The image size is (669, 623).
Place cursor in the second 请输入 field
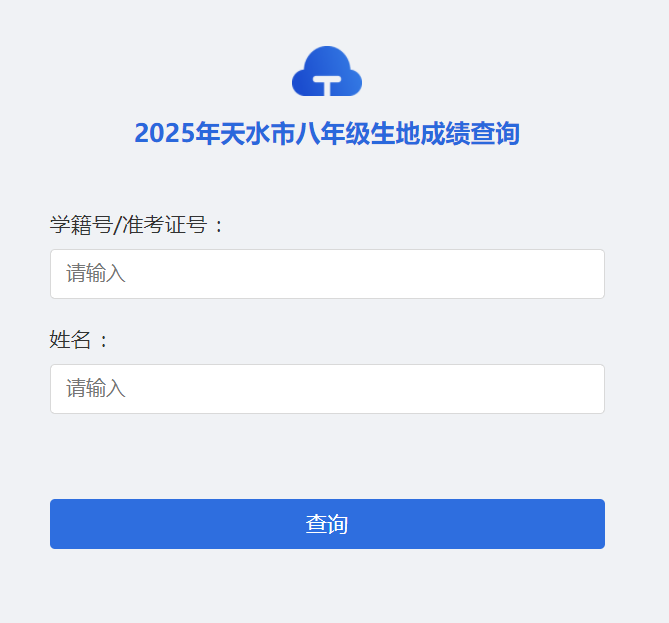[x=327, y=389]
